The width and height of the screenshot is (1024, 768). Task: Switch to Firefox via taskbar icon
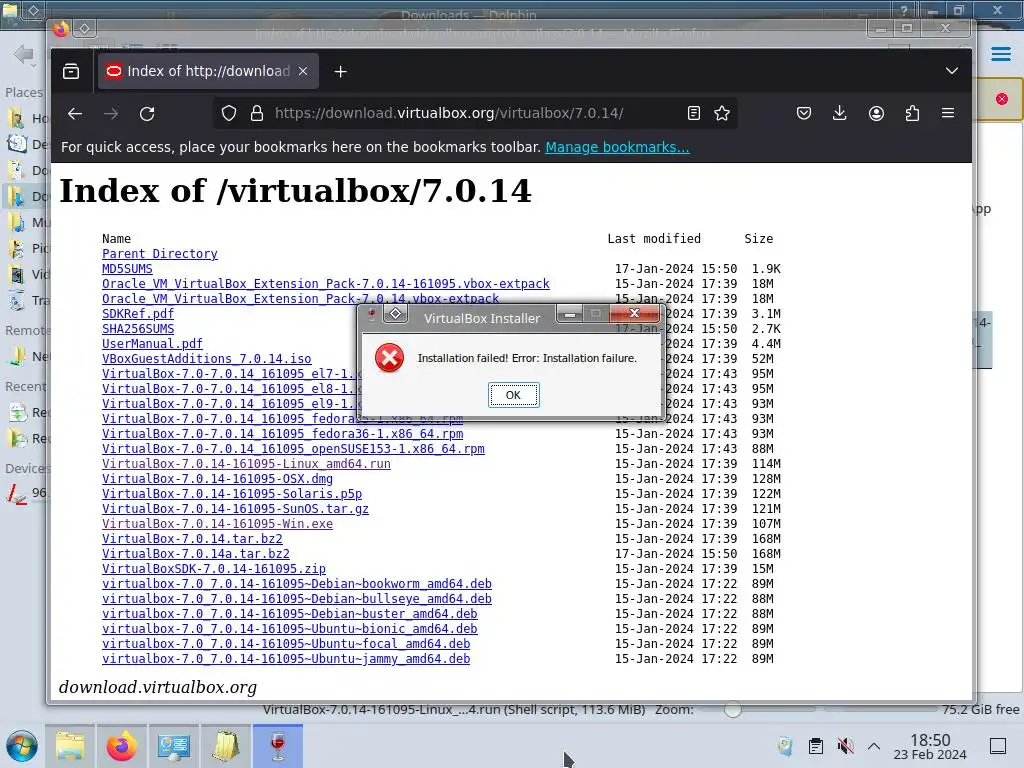point(121,746)
